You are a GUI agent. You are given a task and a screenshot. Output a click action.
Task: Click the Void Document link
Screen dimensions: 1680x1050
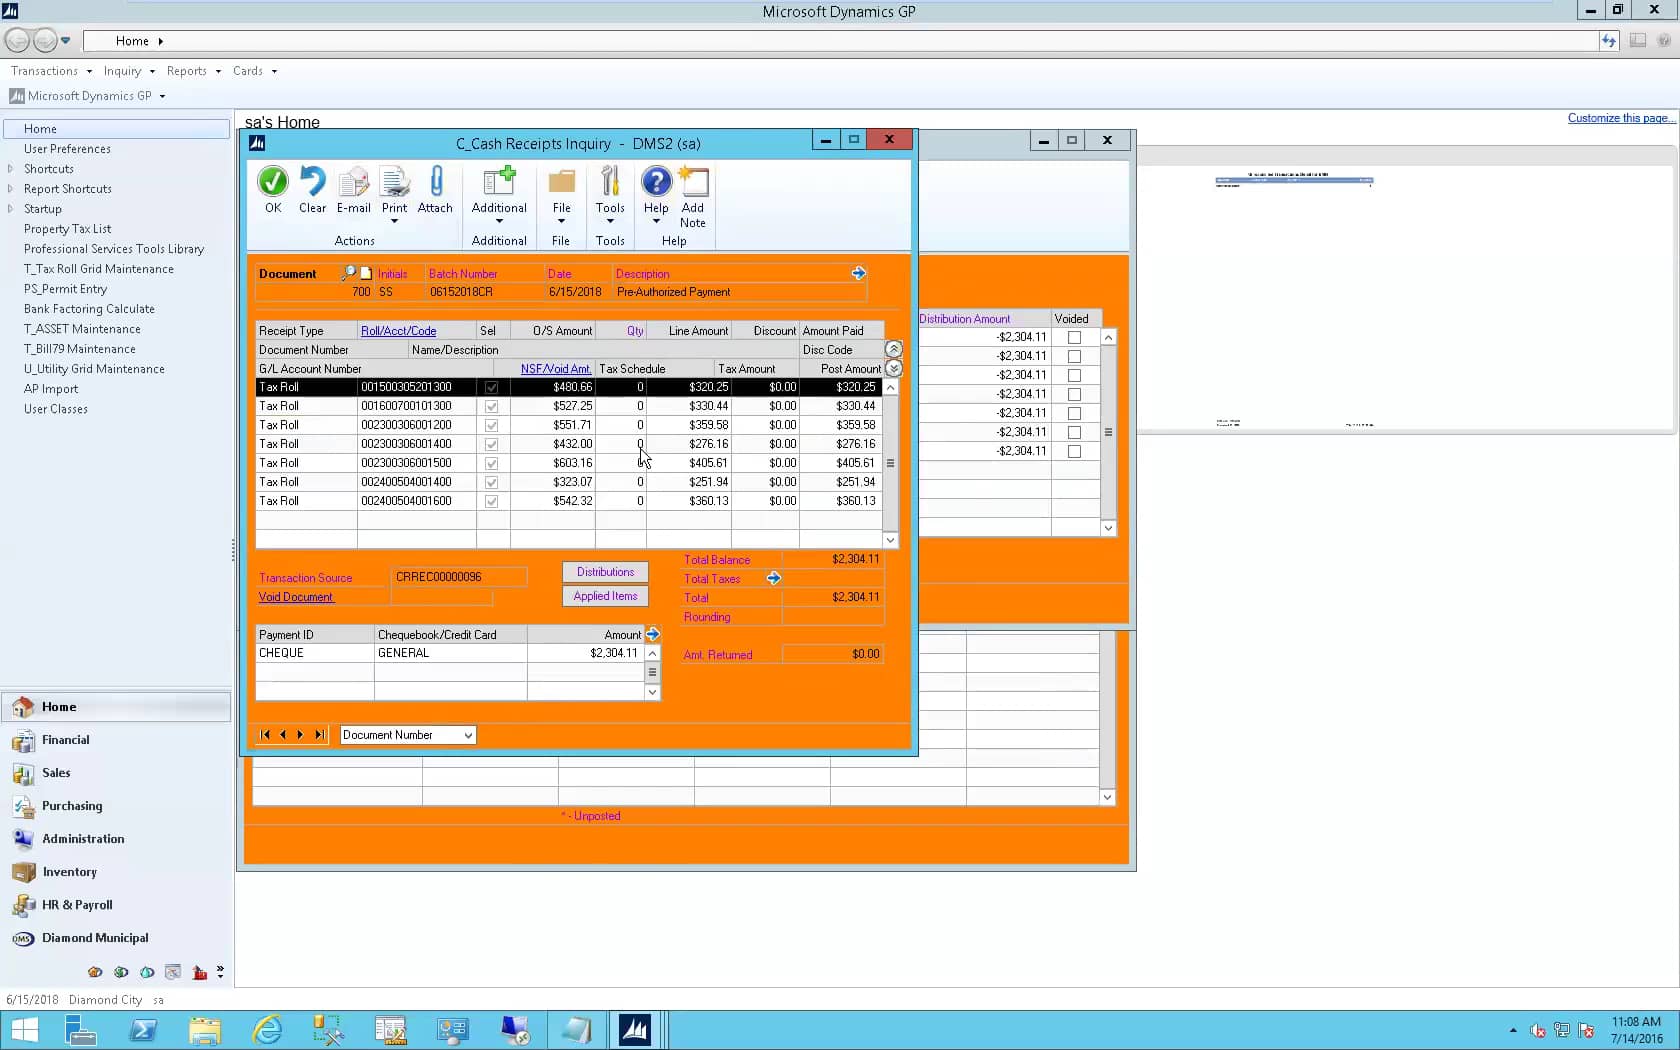pyautogui.click(x=296, y=597)
